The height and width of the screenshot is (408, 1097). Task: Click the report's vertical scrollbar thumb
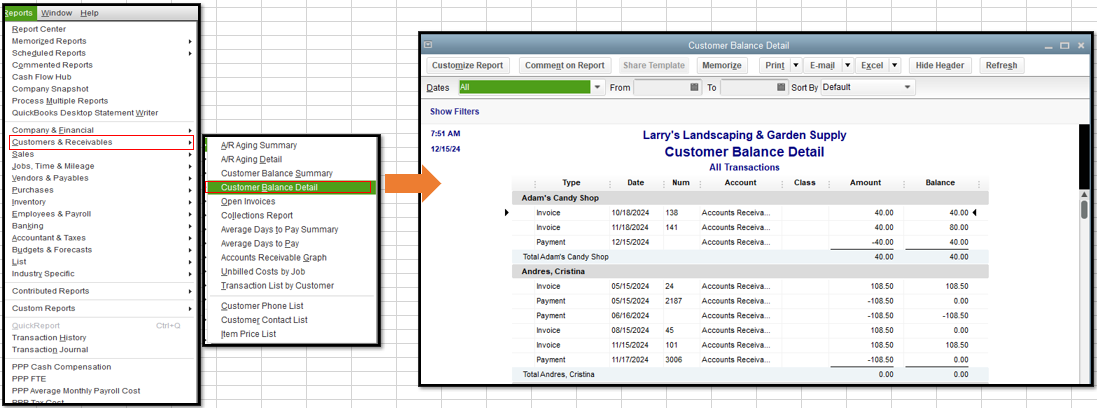pyautogui.click(x=1084, y=209)
